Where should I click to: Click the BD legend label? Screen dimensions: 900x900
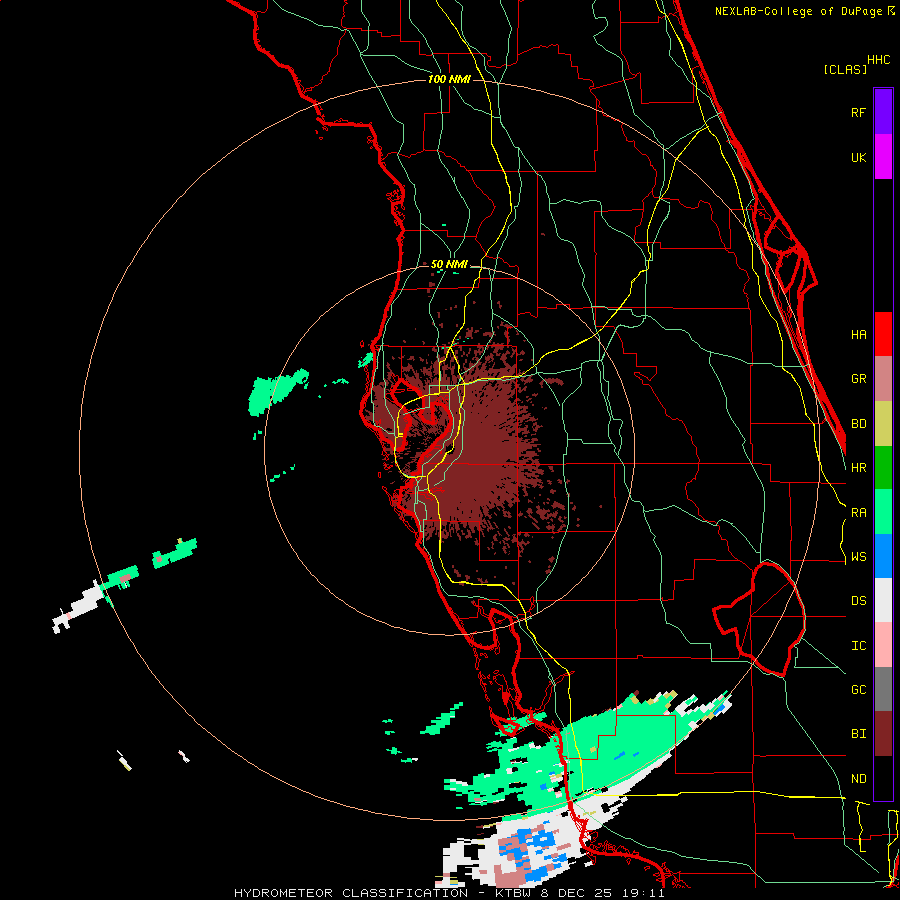[x=858, y=424]
